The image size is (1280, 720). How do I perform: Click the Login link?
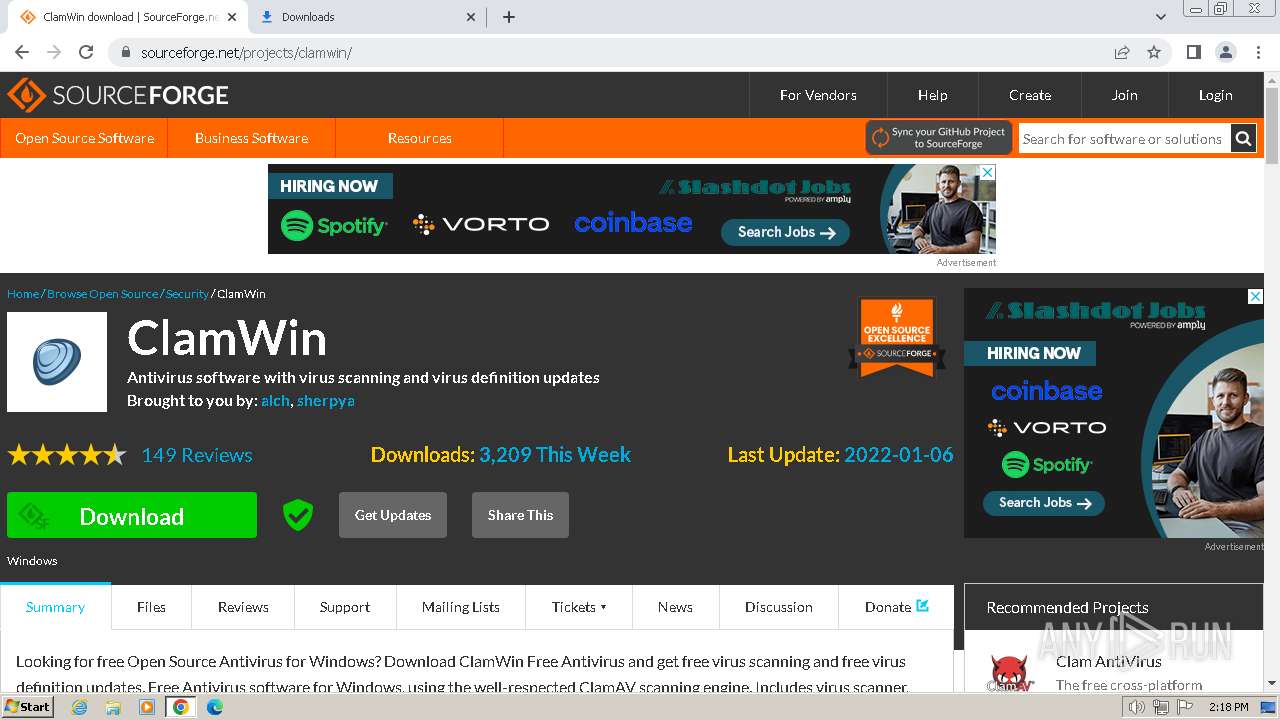click(x=1215, y=95)
